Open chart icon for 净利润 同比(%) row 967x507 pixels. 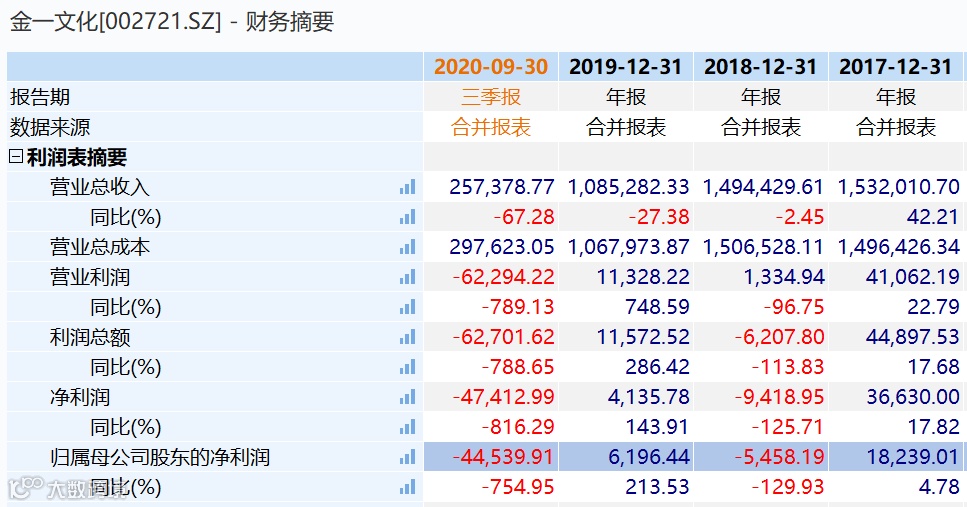[407, 427]
